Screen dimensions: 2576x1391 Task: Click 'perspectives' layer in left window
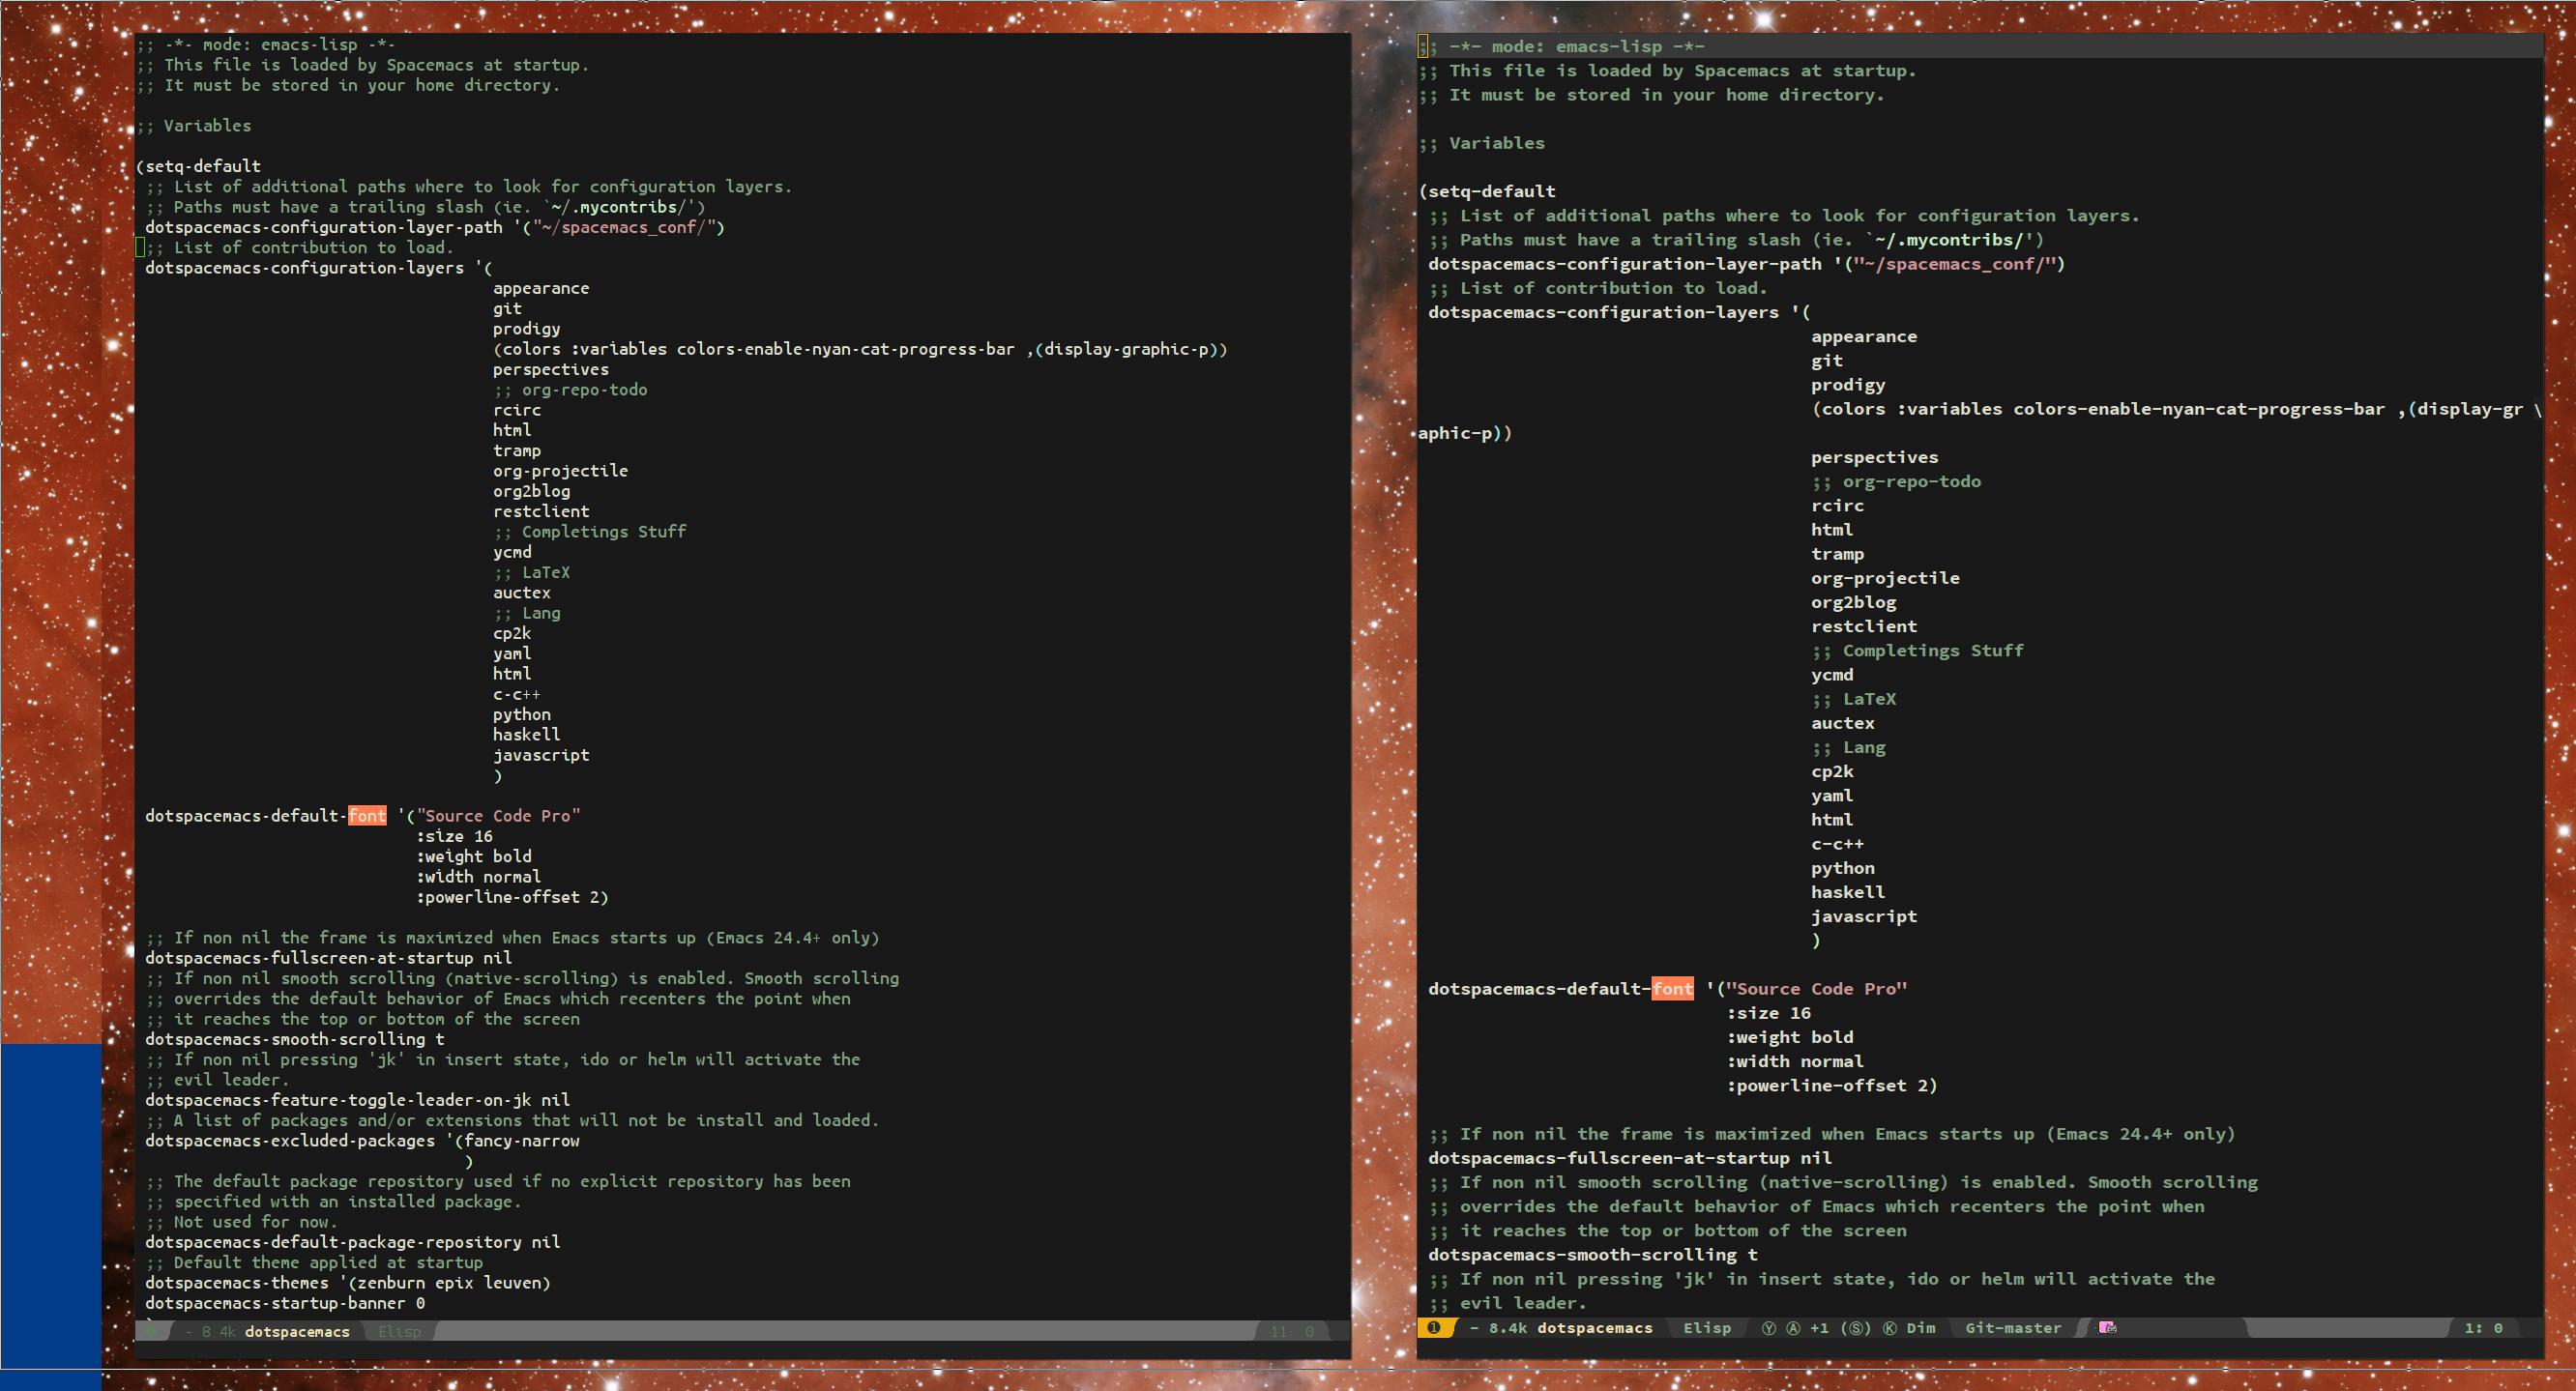(550, 369)
